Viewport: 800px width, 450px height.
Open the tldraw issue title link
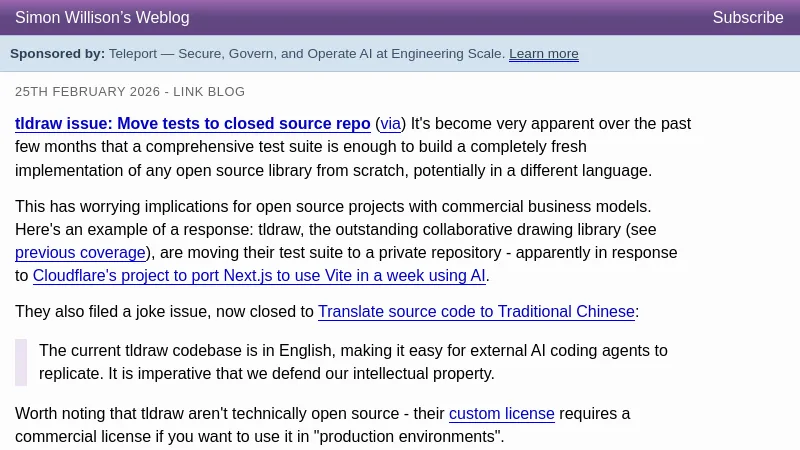point(193,124)
